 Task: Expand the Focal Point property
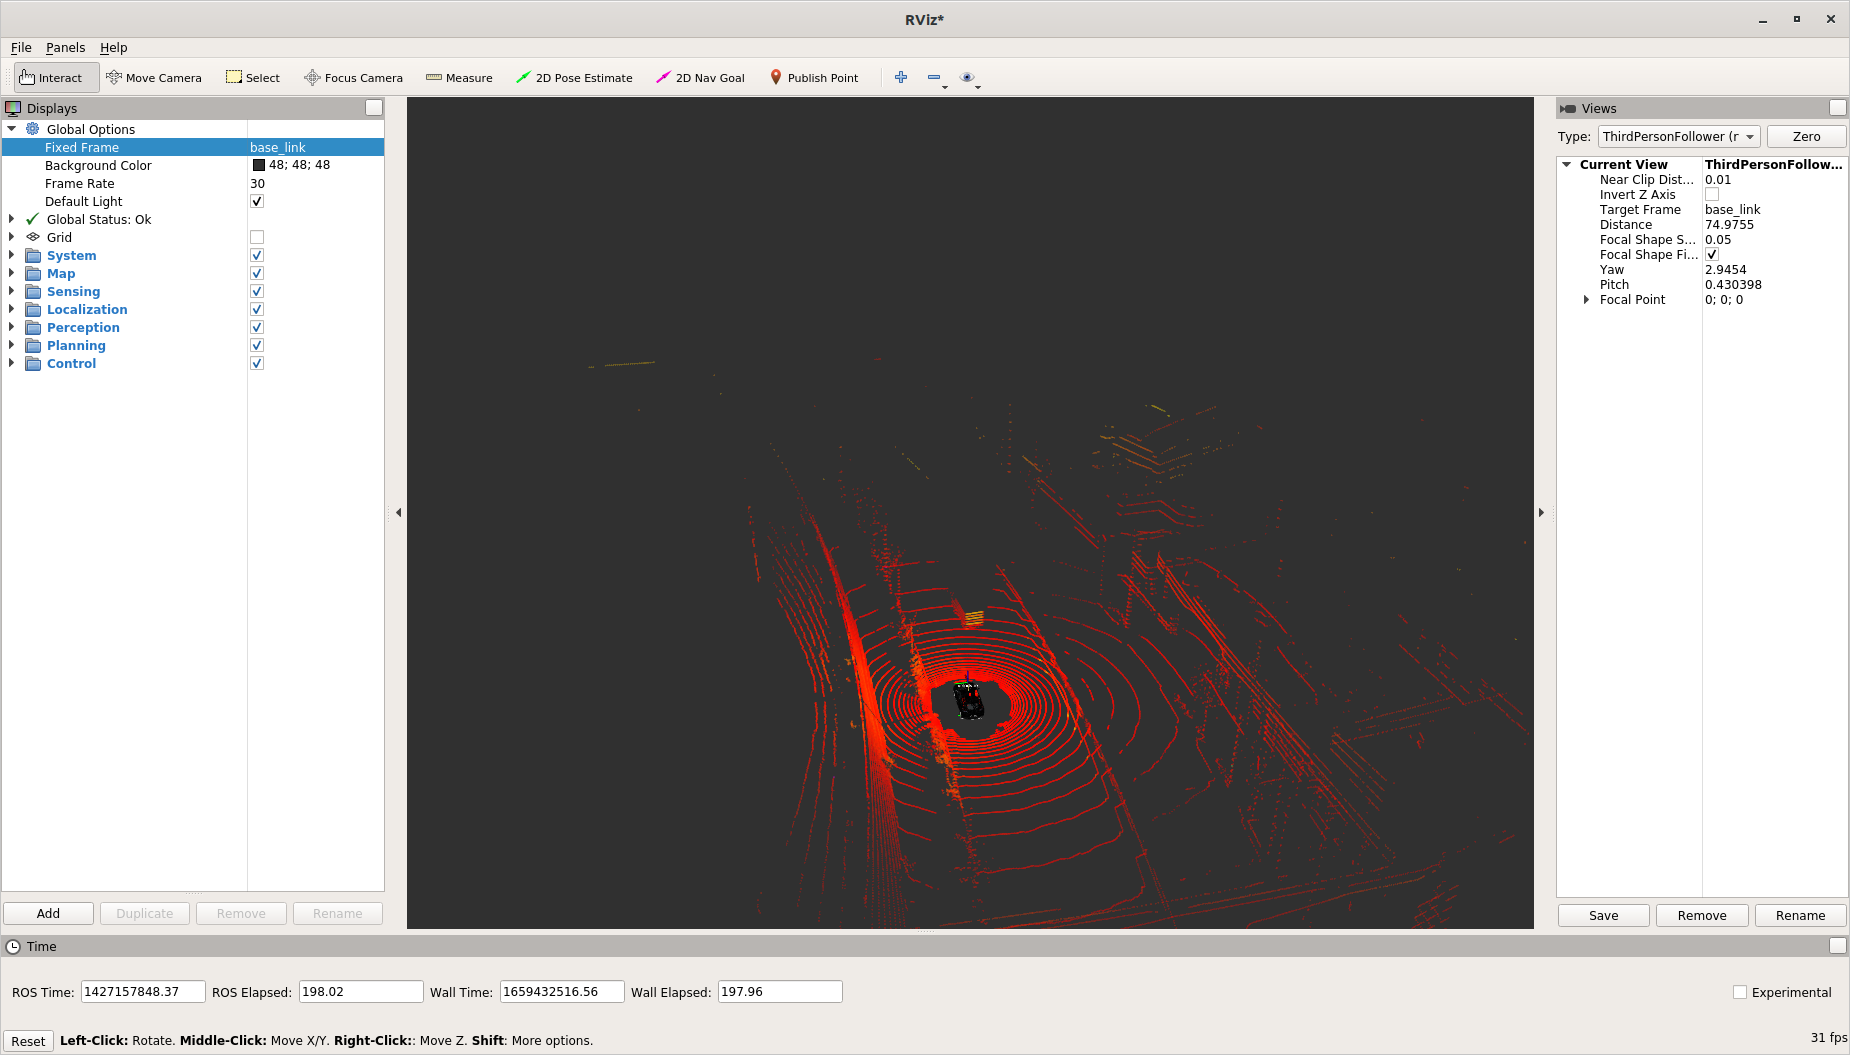coord(1586,300)
